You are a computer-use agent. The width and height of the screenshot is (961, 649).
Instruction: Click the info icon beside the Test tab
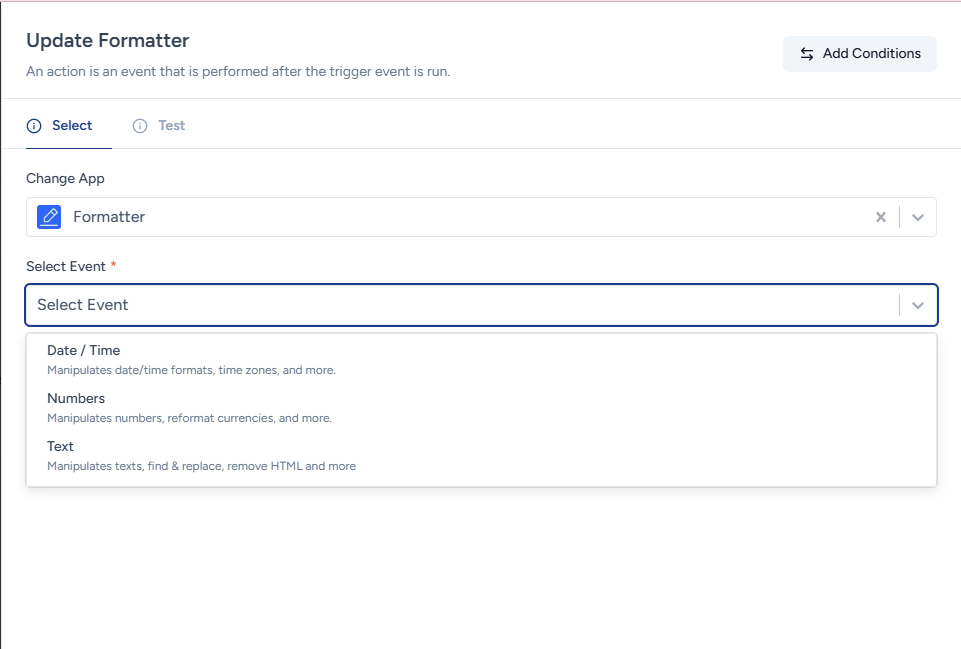pos(140,126)
